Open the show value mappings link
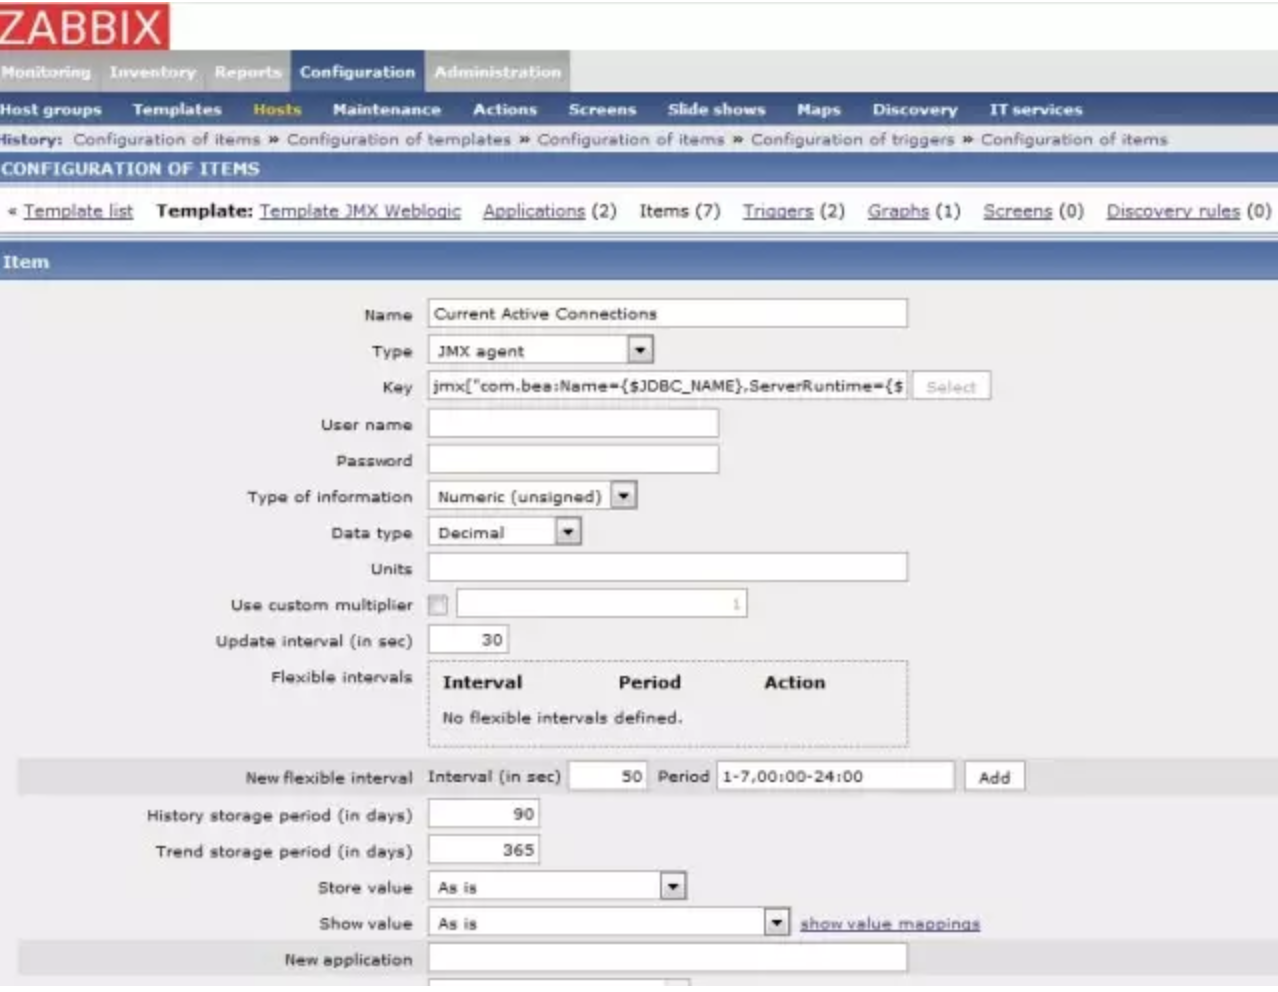 click(x=890, y=924)
